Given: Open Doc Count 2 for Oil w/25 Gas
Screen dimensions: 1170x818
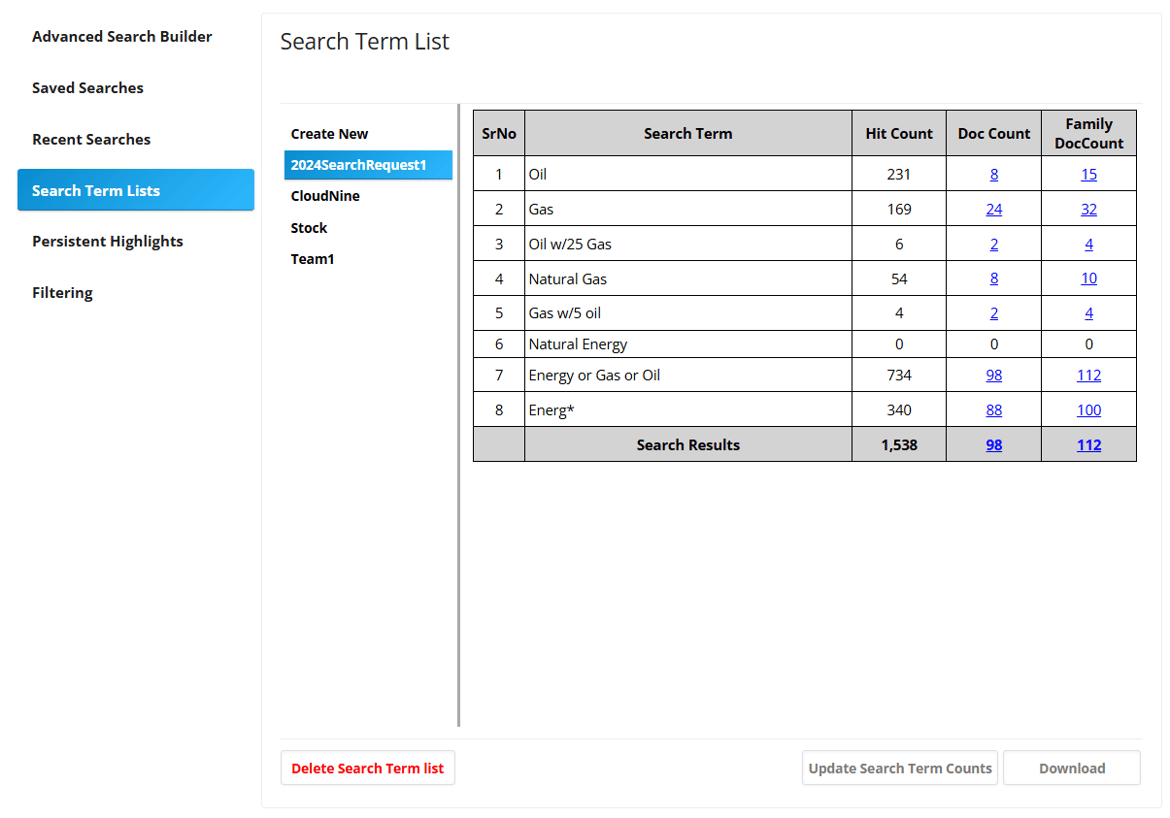Looking at the screenshot, I should coord(993,243).
